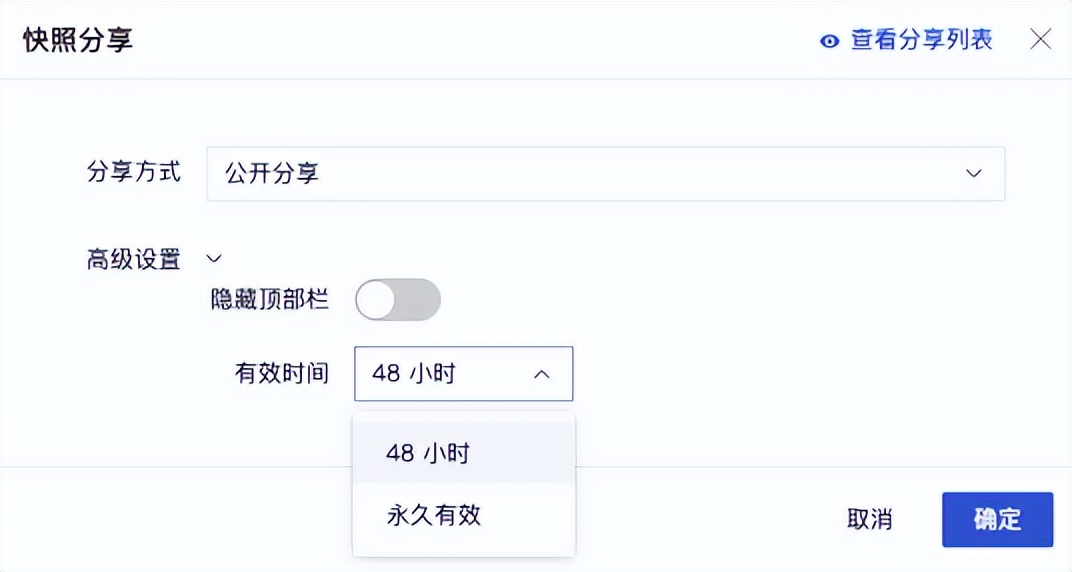Viewport: 1072px width, 572px height.
Task: Collapse 高级设置 using its chevron
Action: (x=214, y=258)
